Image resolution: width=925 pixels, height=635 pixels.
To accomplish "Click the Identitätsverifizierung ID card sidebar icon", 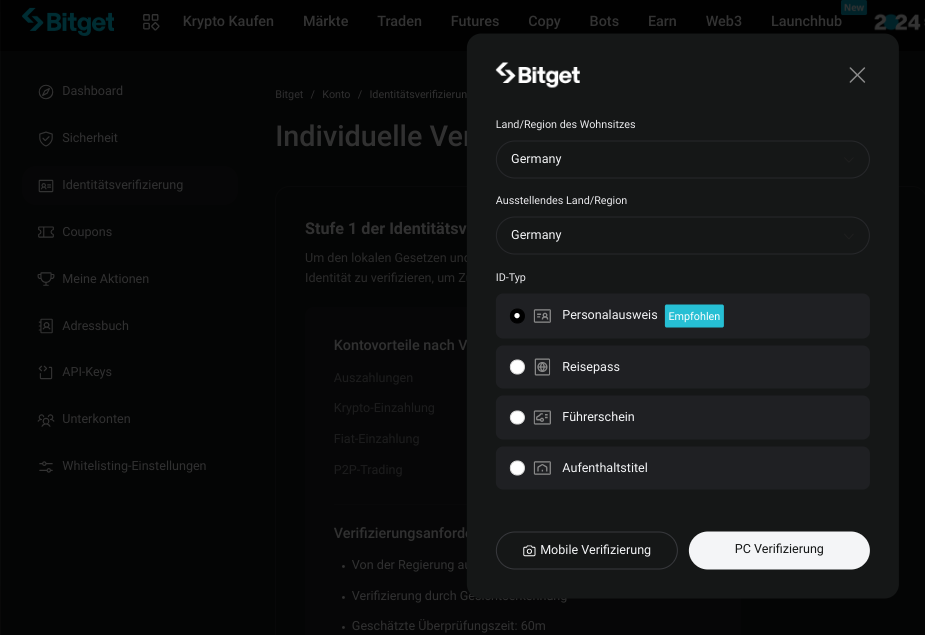I will click(45, 185).
